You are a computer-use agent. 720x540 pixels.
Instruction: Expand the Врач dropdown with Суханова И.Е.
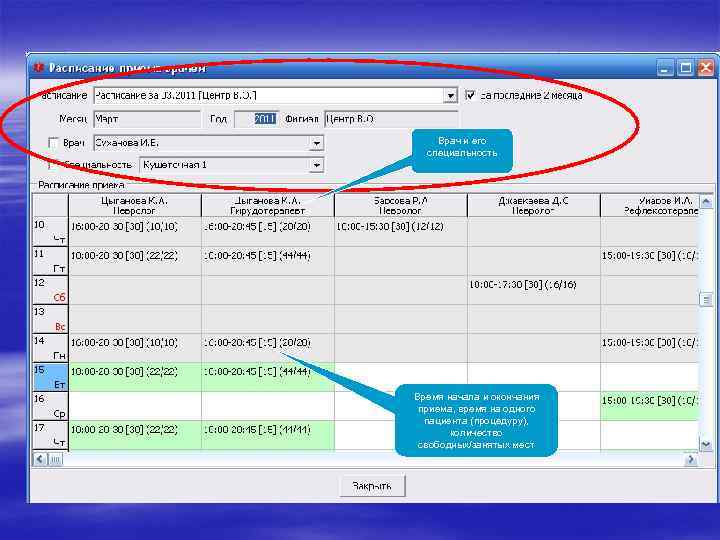tap(316, 143)
